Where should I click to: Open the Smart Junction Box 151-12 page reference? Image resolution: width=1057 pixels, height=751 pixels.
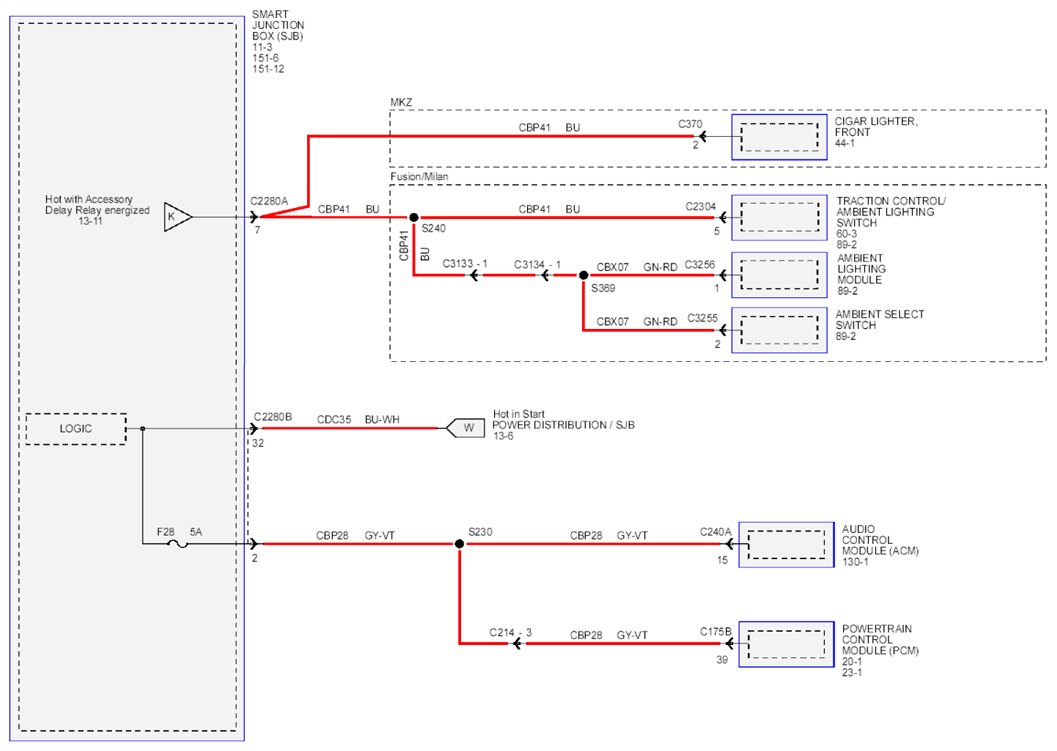(268, 69)
